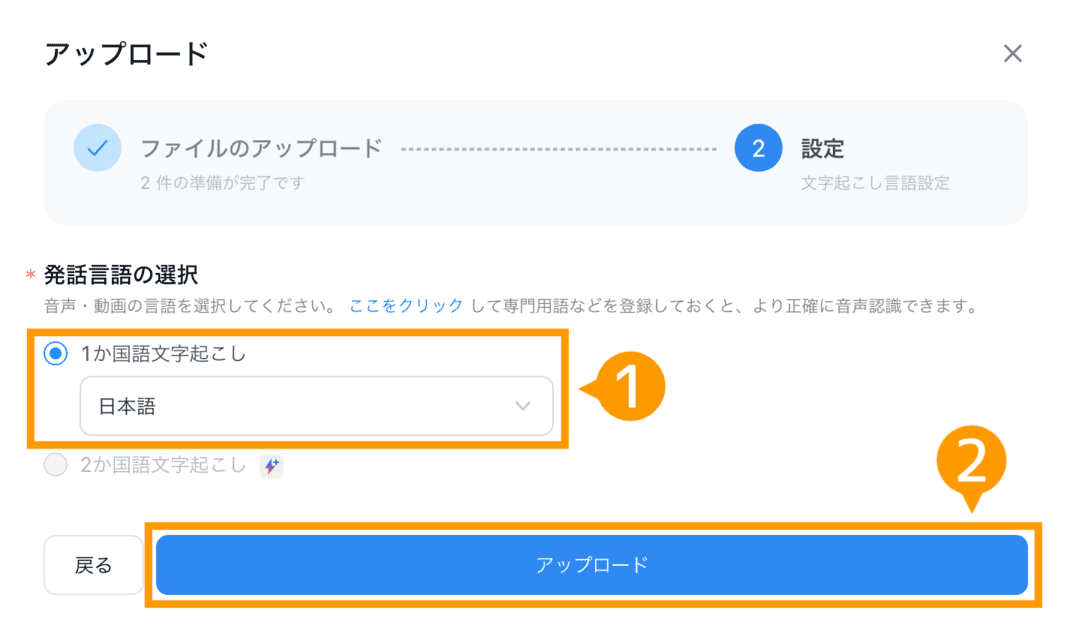Open the 日本語 language dropdown

point(316,406)
